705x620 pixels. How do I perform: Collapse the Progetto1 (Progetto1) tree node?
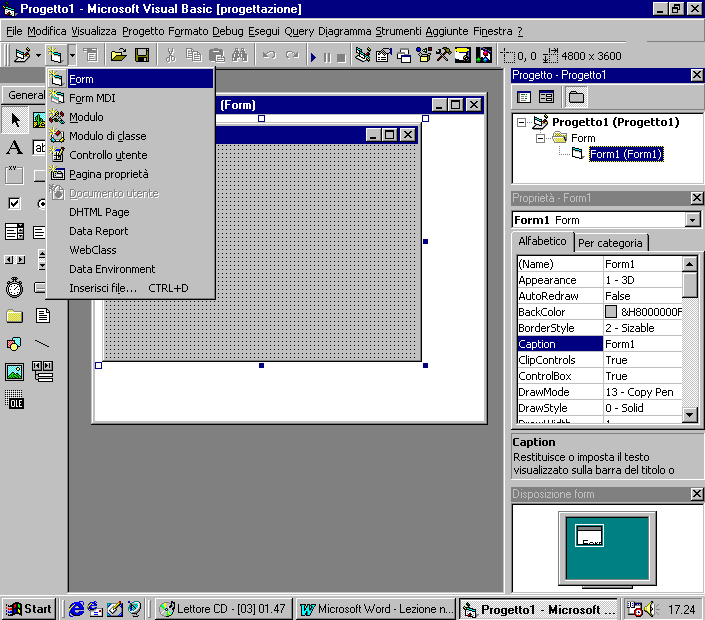click(521, 122)
